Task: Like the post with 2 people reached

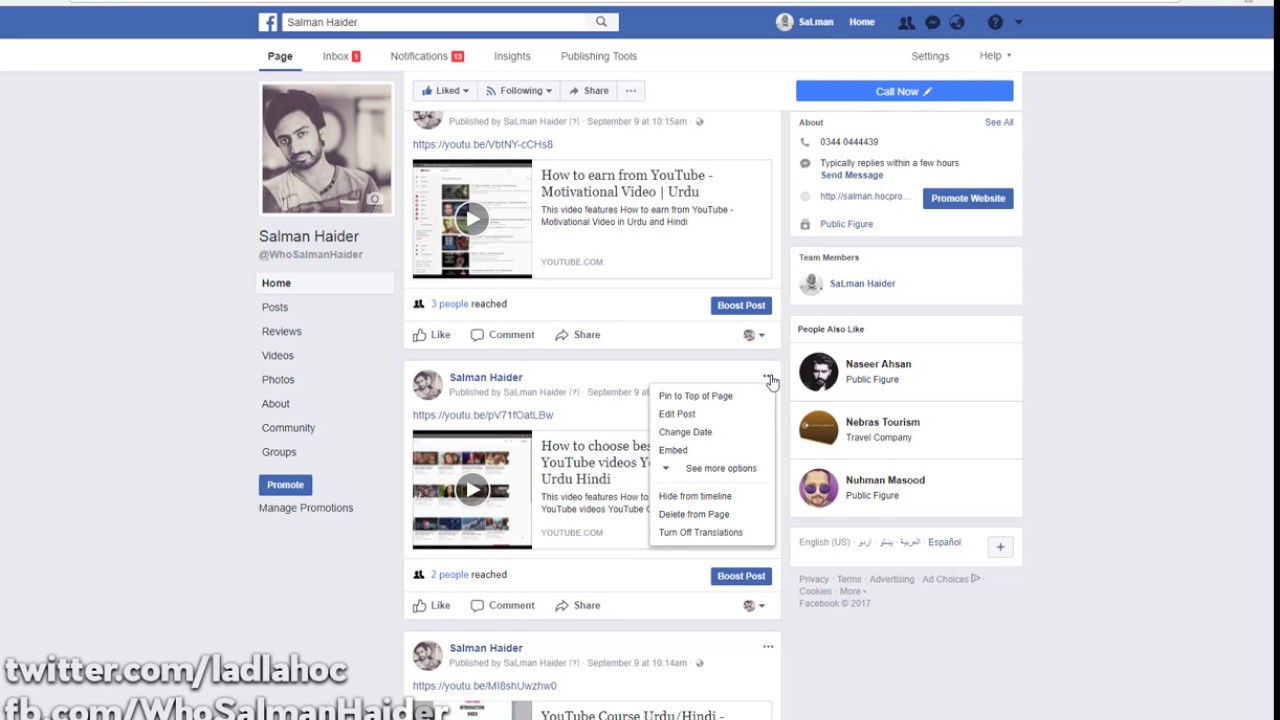Action: pos(432,606)
